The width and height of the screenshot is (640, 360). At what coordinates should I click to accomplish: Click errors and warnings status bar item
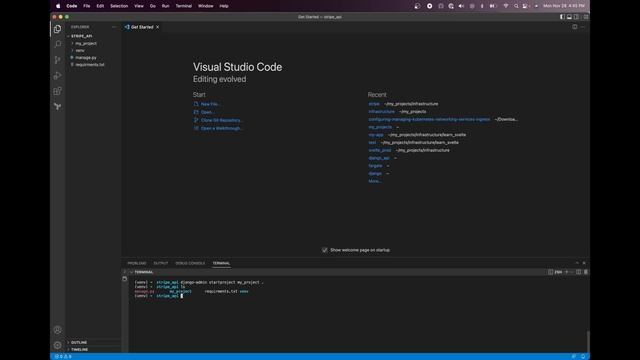[63, 357]
